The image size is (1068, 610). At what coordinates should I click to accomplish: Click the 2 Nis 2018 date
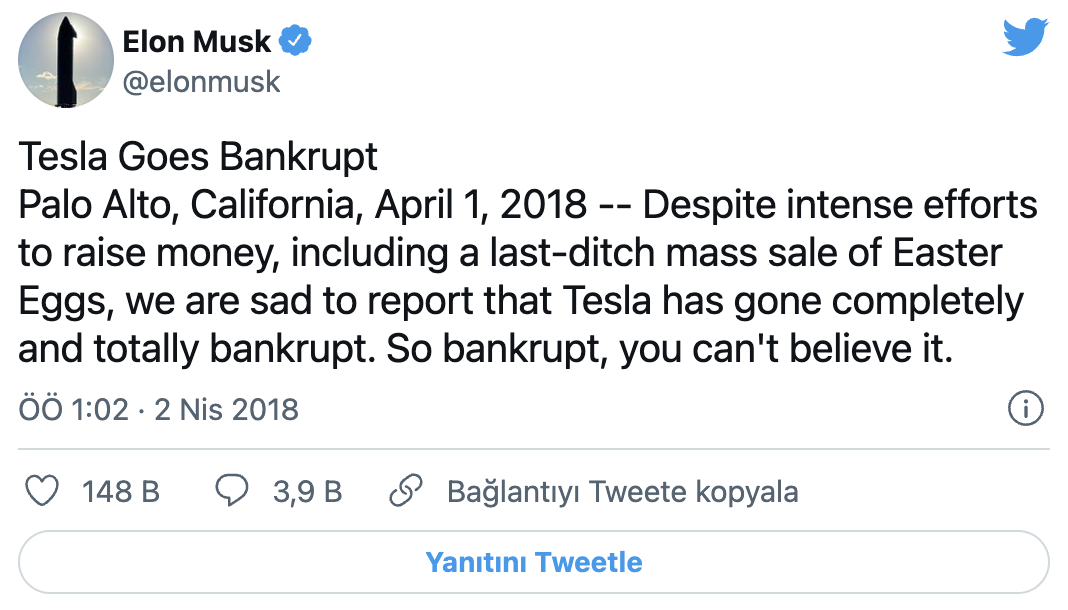(226, 409)
